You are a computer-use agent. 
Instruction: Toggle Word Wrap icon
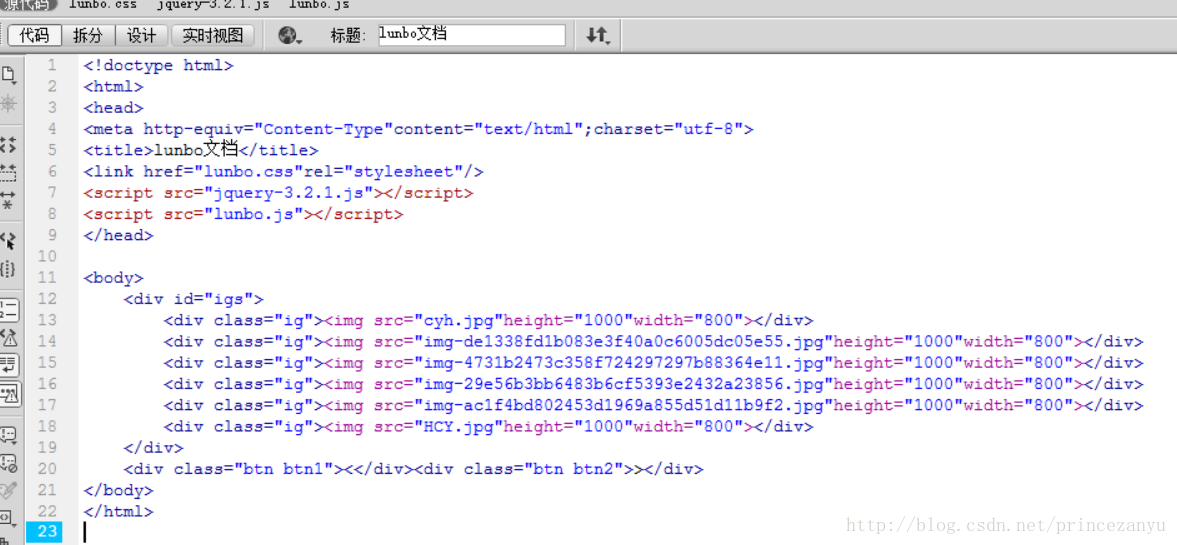9,366
